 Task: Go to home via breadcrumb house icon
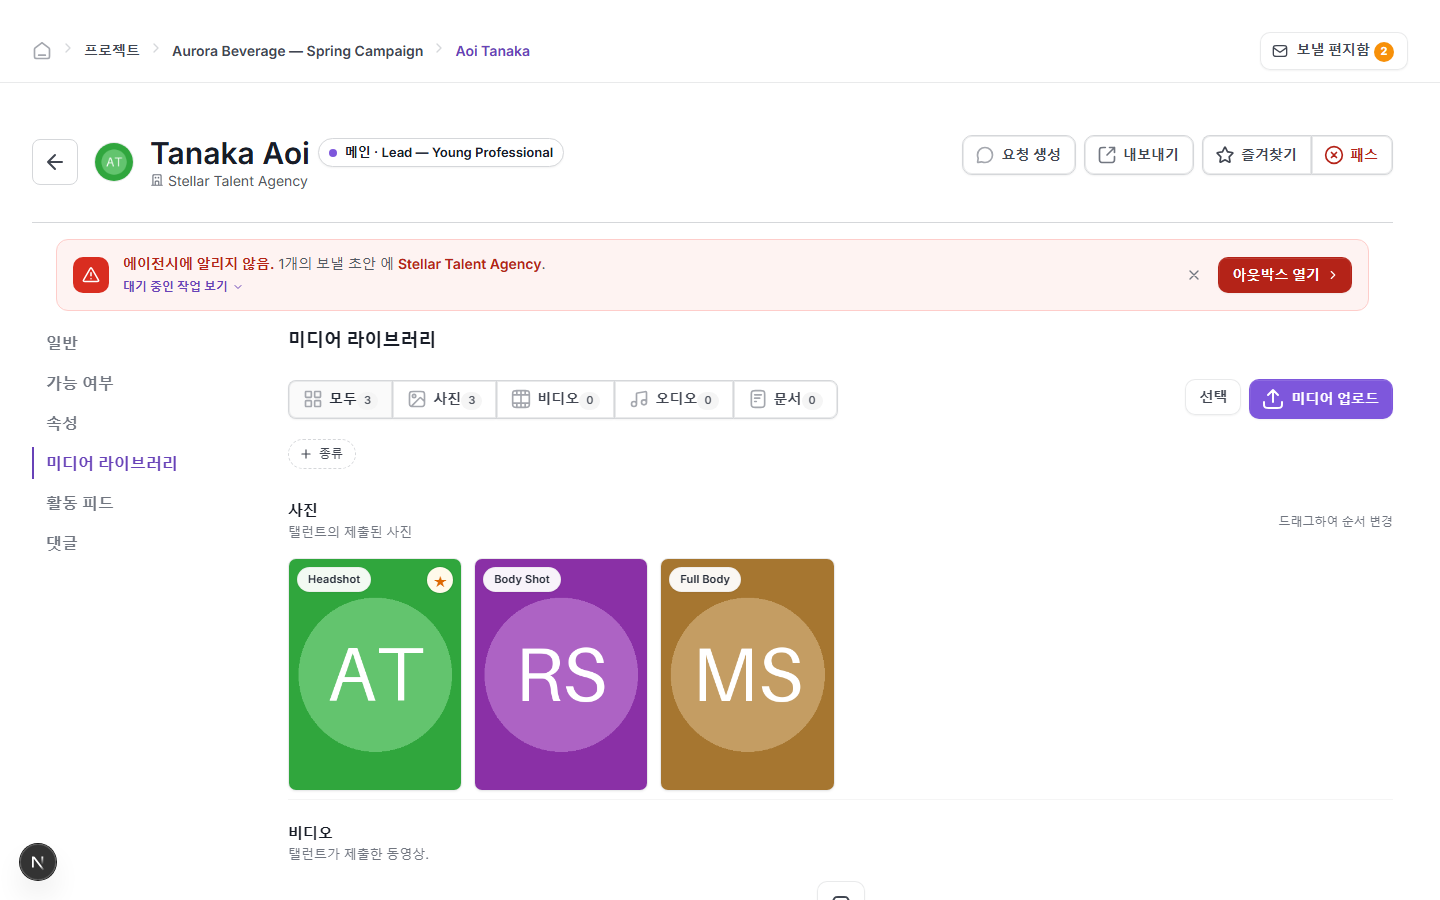pos(42,51)
